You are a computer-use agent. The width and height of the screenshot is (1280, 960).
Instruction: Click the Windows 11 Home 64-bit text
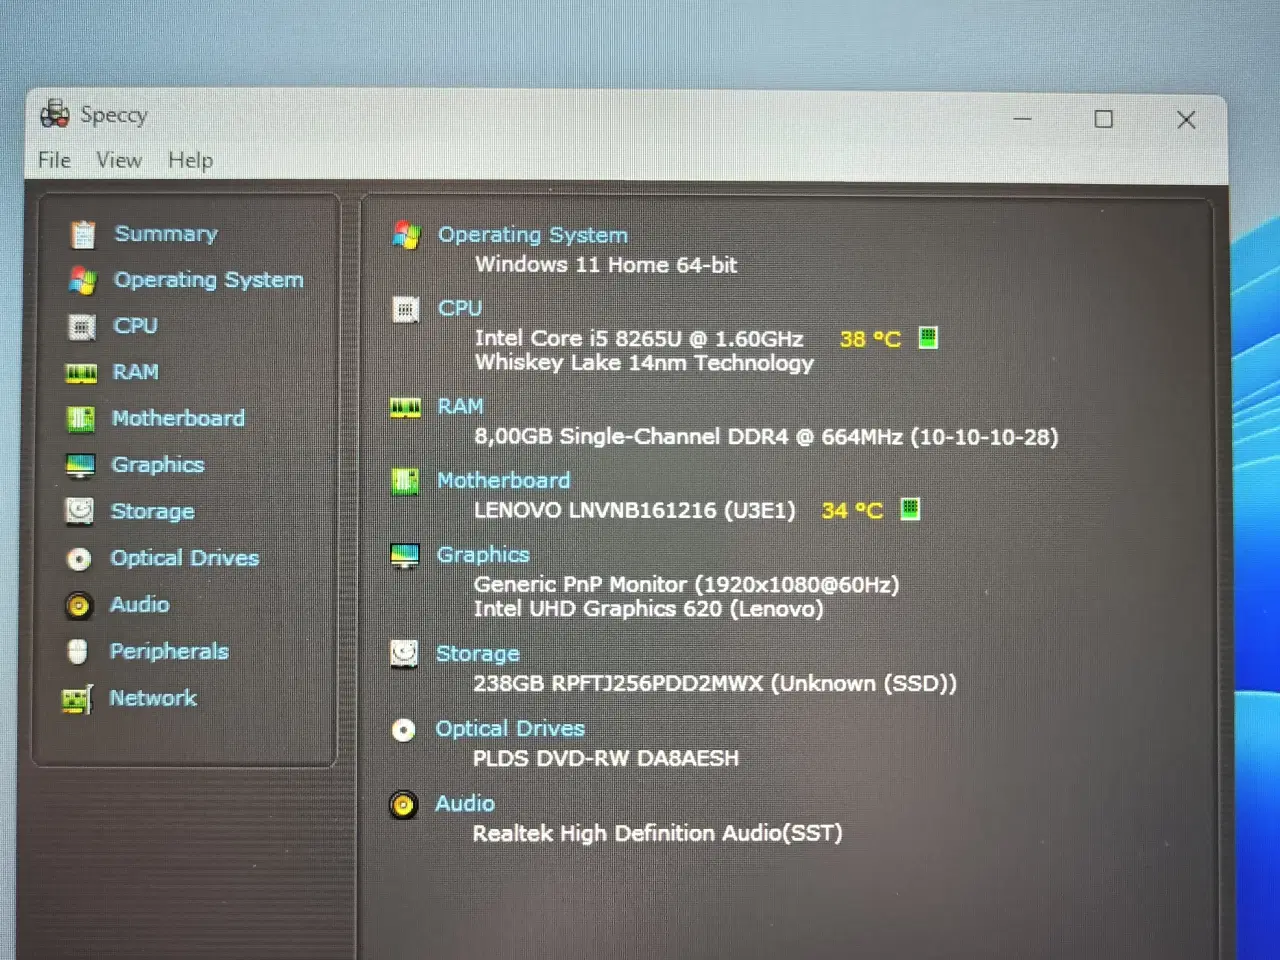tap(605, 265)
